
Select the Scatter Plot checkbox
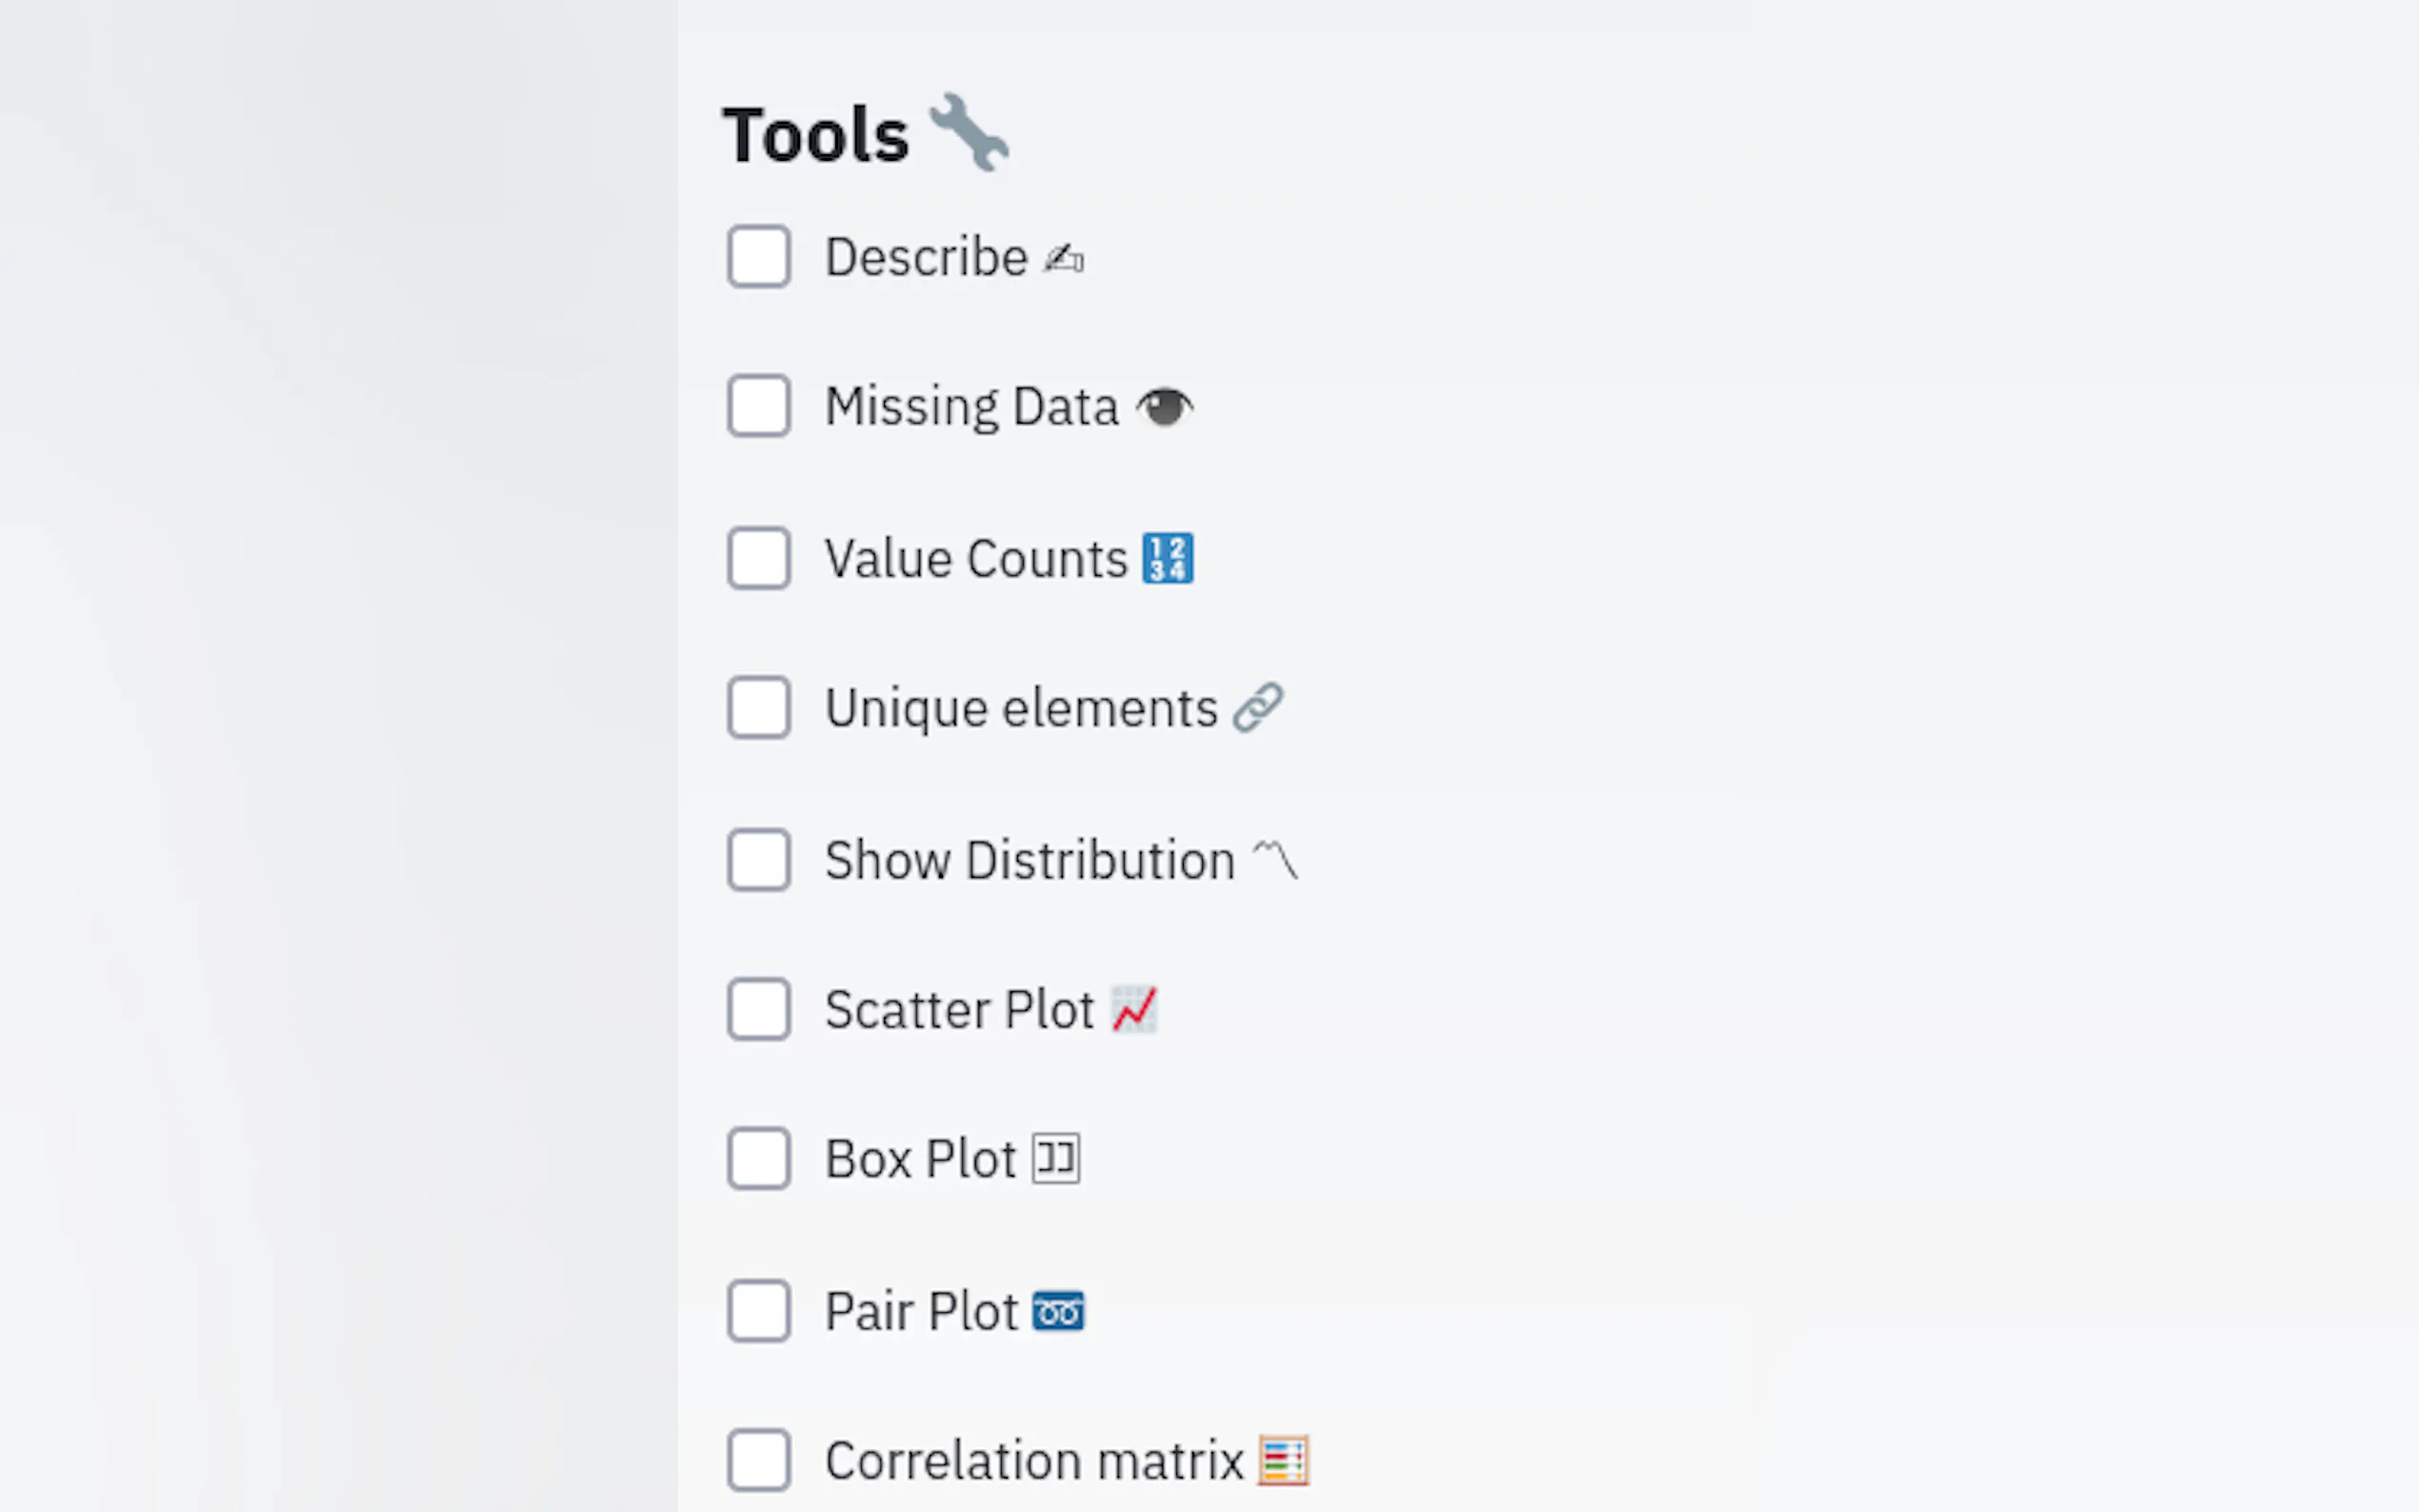point(759,1009)
